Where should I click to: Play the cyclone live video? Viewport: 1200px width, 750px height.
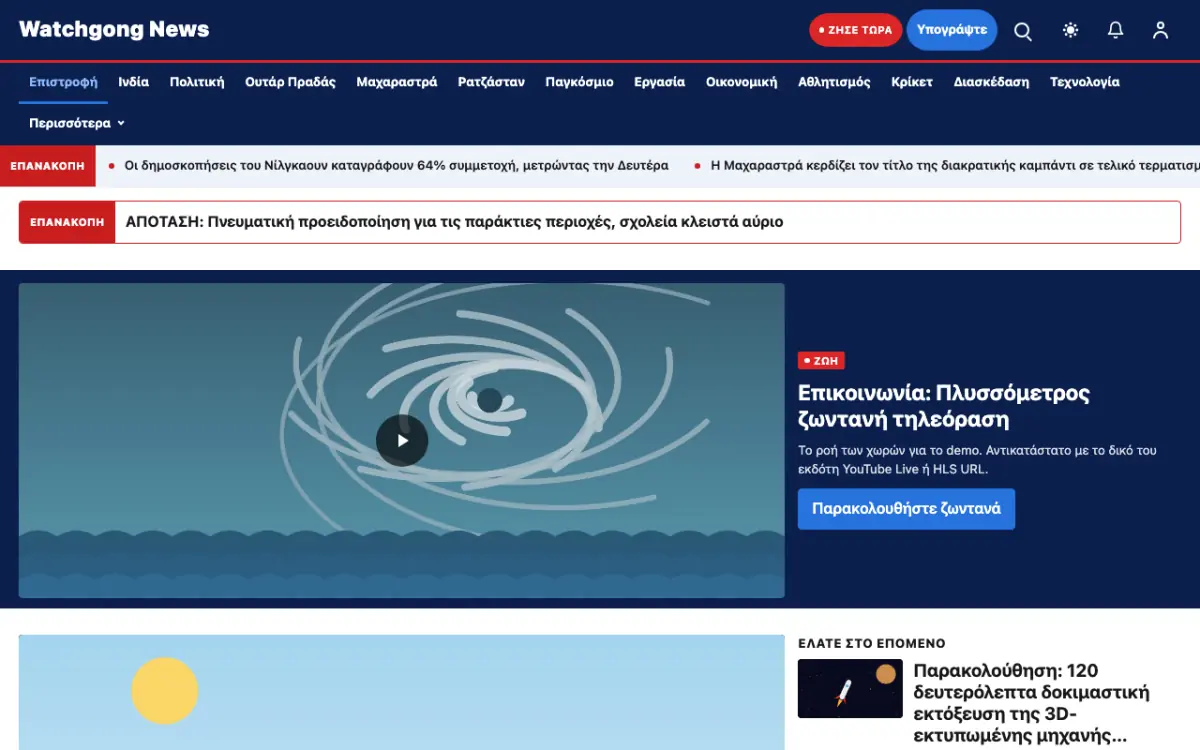(x=402, y=440)
